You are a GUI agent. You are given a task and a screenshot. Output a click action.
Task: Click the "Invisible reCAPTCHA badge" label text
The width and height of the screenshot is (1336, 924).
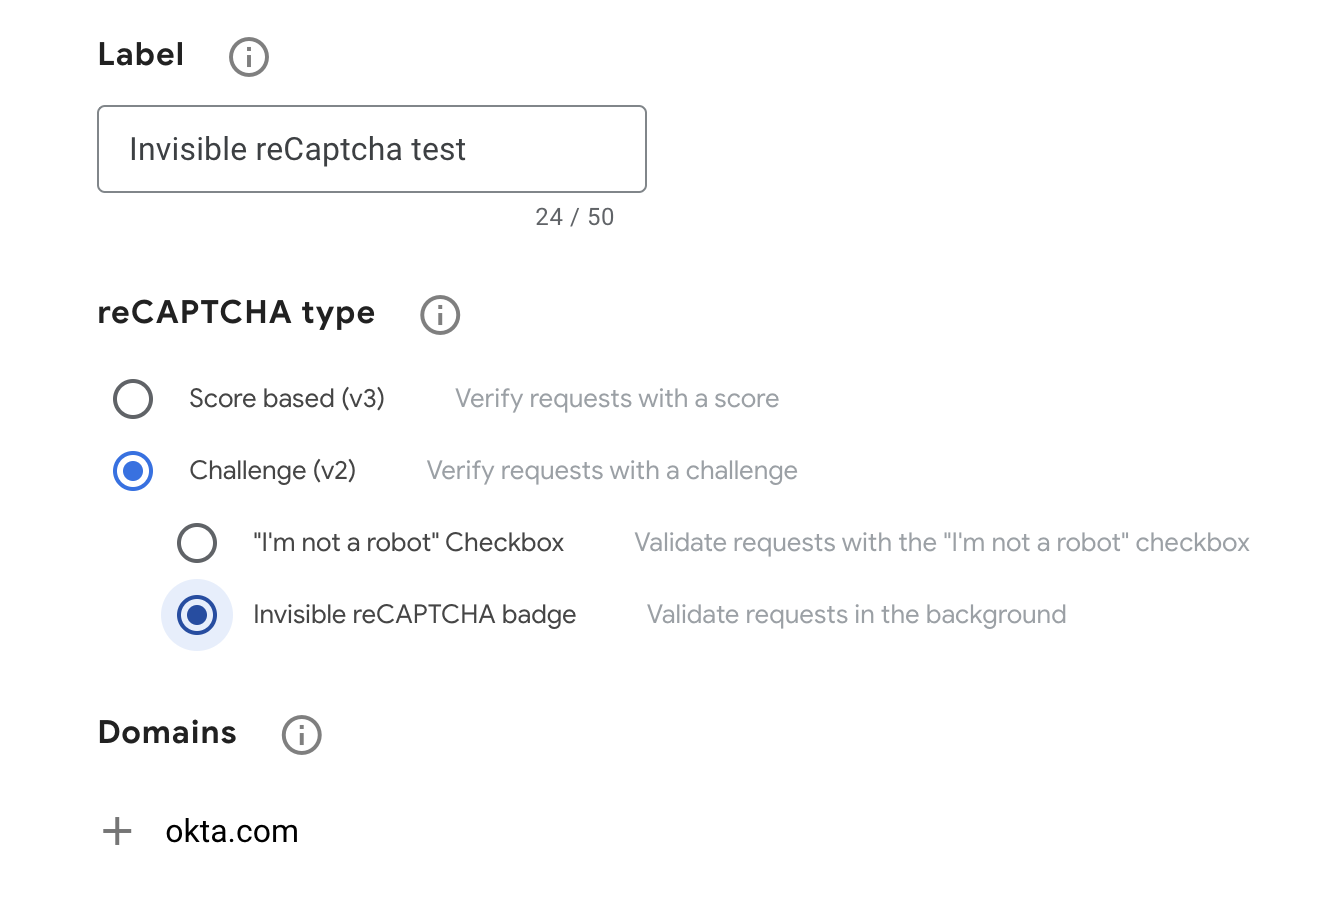coord(415,615)
